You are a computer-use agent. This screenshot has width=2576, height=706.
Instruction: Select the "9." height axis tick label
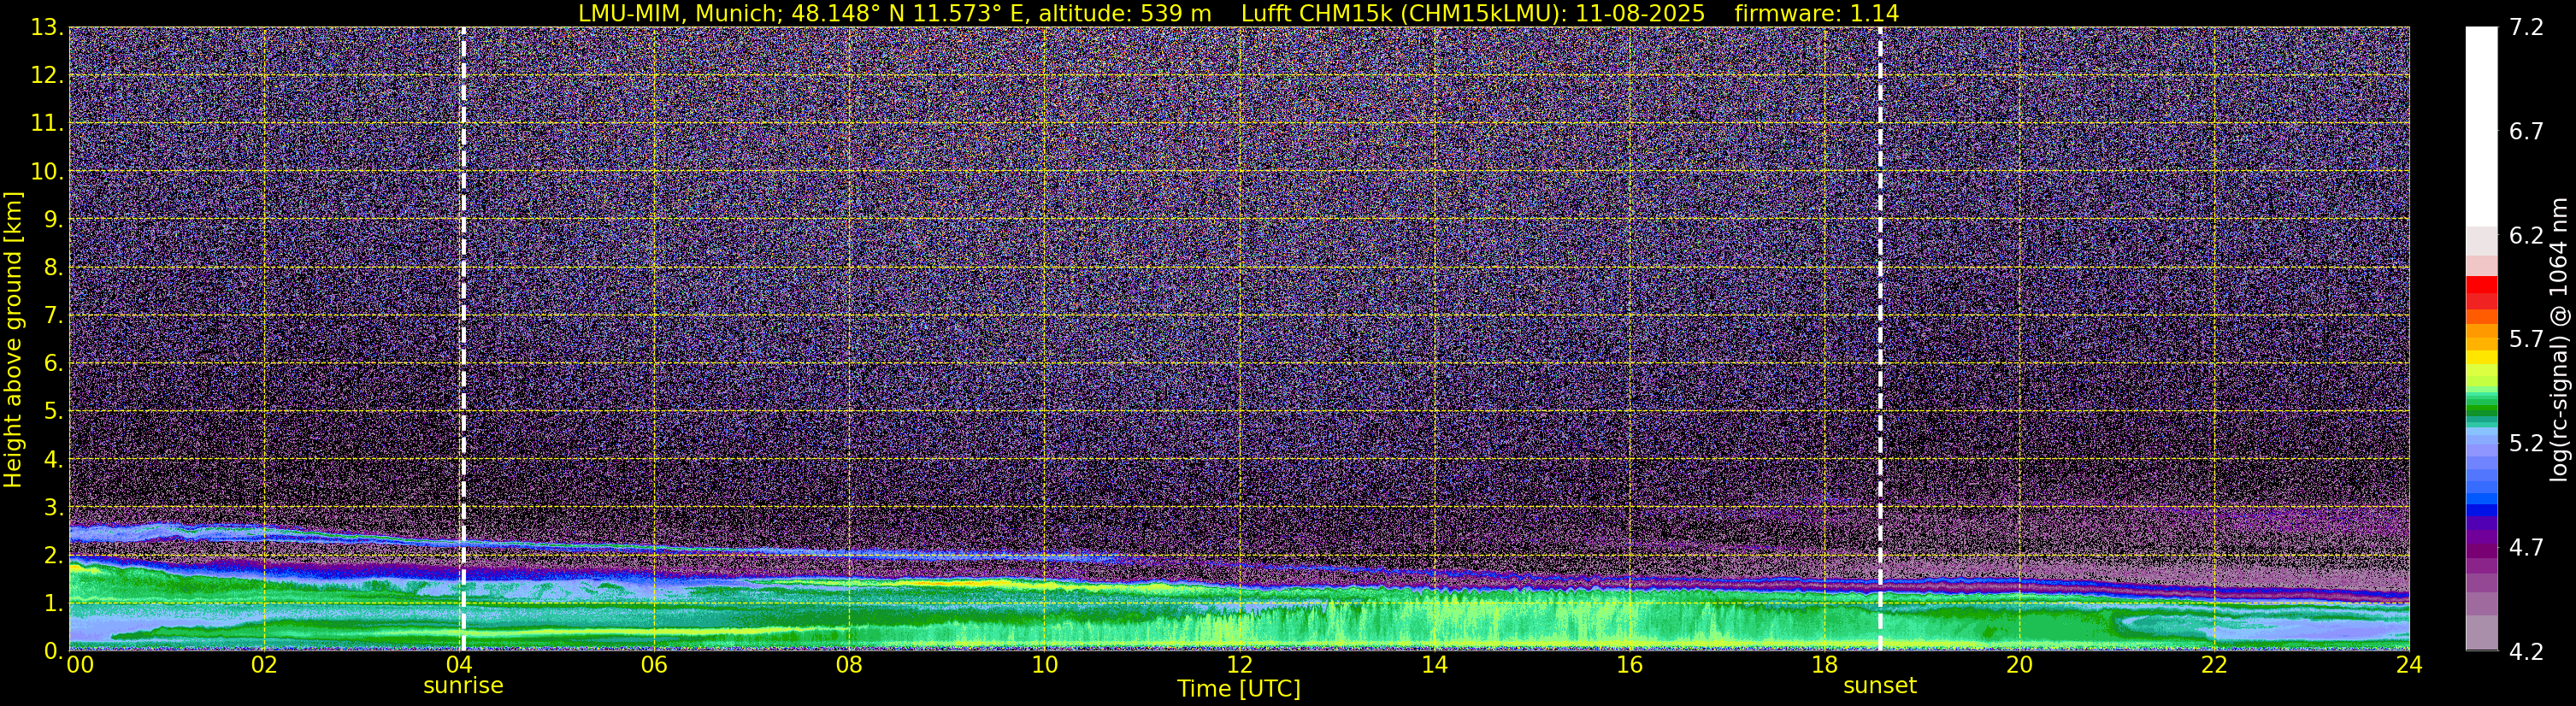(x=55, y=219)
